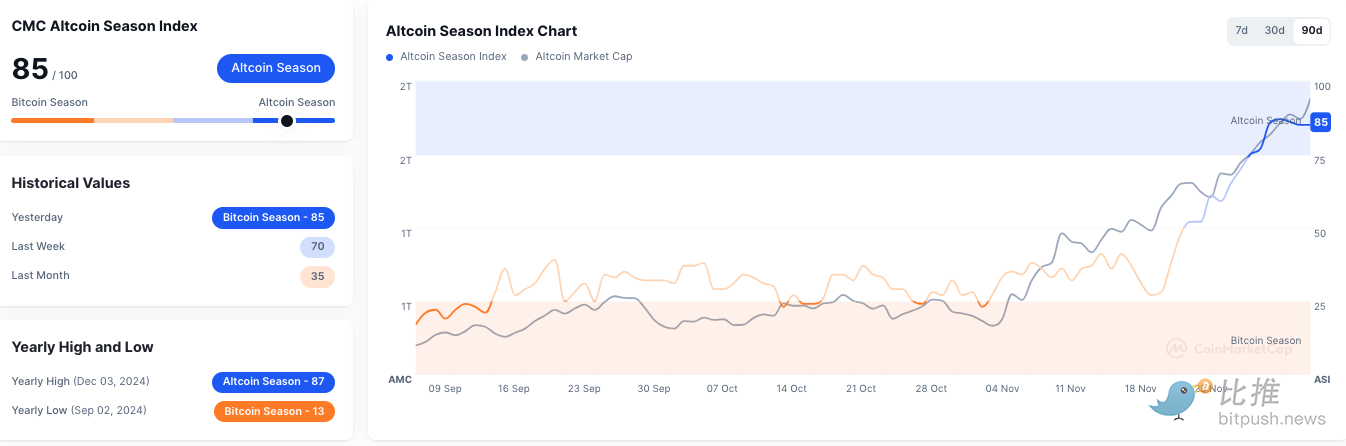Click the bitpush.news watermark text
1346x446 pixels.
[x=1272, y=419]
